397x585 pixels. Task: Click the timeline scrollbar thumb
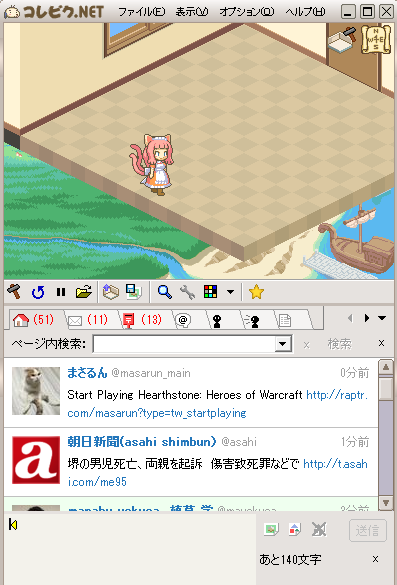coord(386,388)
